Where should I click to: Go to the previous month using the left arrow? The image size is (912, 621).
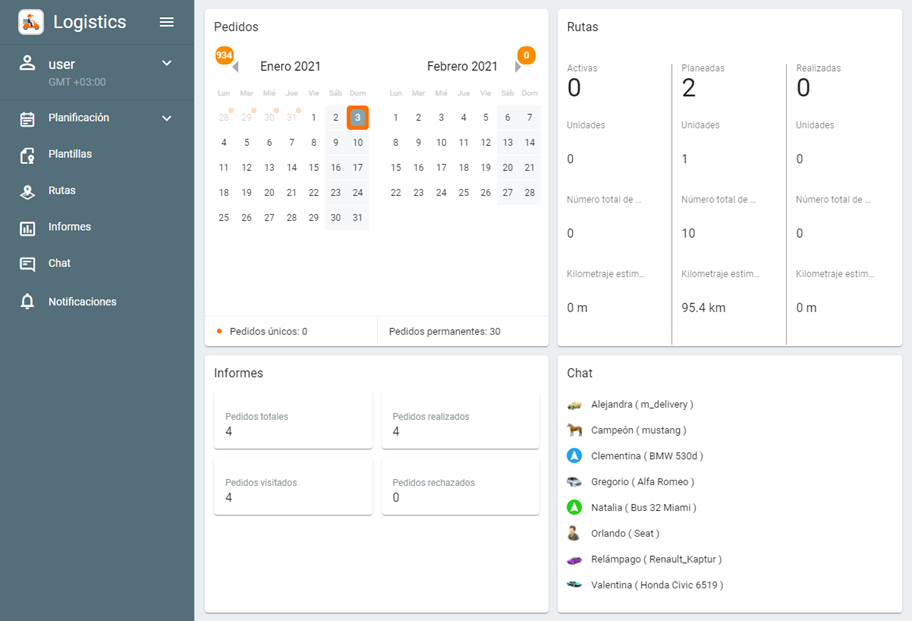coord(235,67)
